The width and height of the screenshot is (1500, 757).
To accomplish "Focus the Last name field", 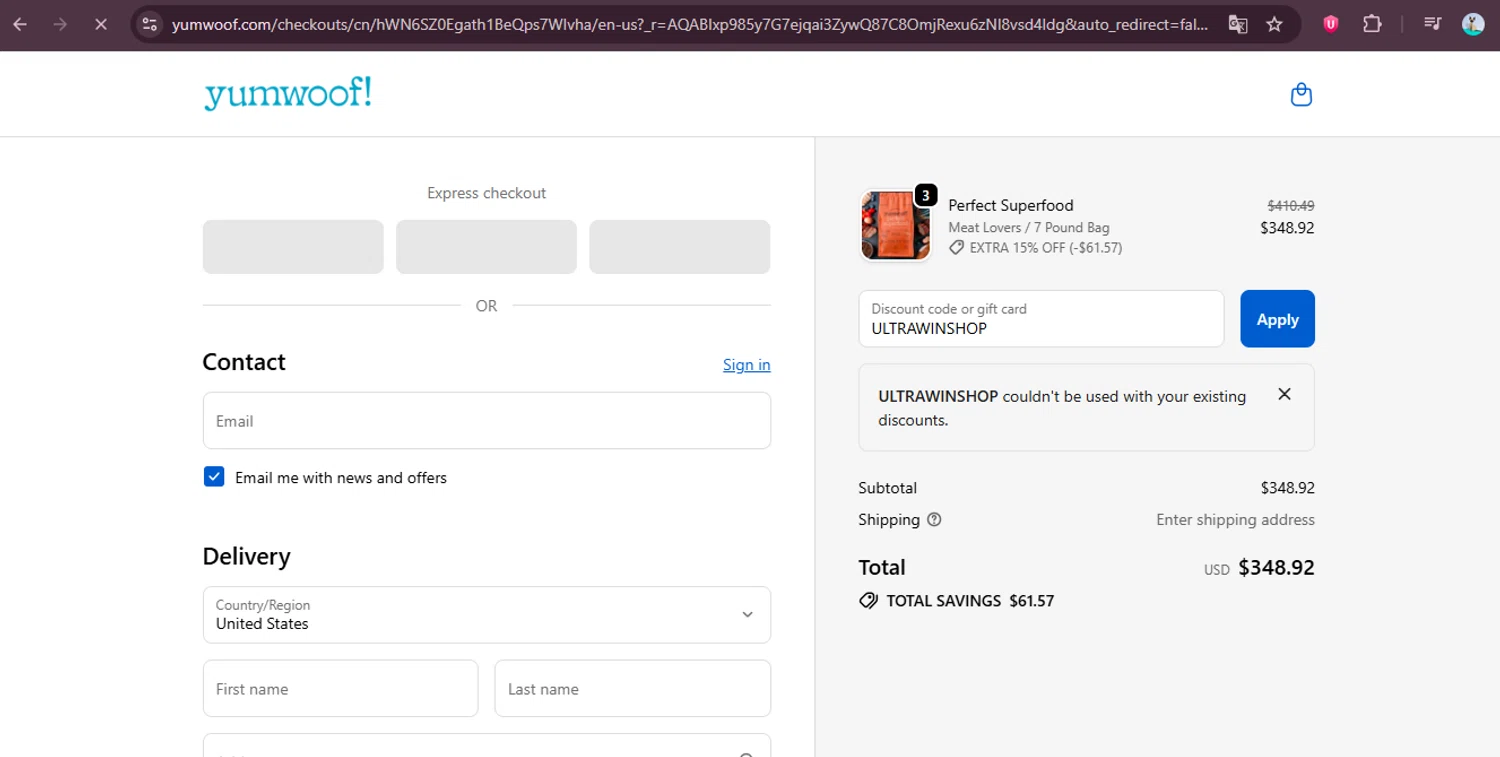I will (632, 689).
